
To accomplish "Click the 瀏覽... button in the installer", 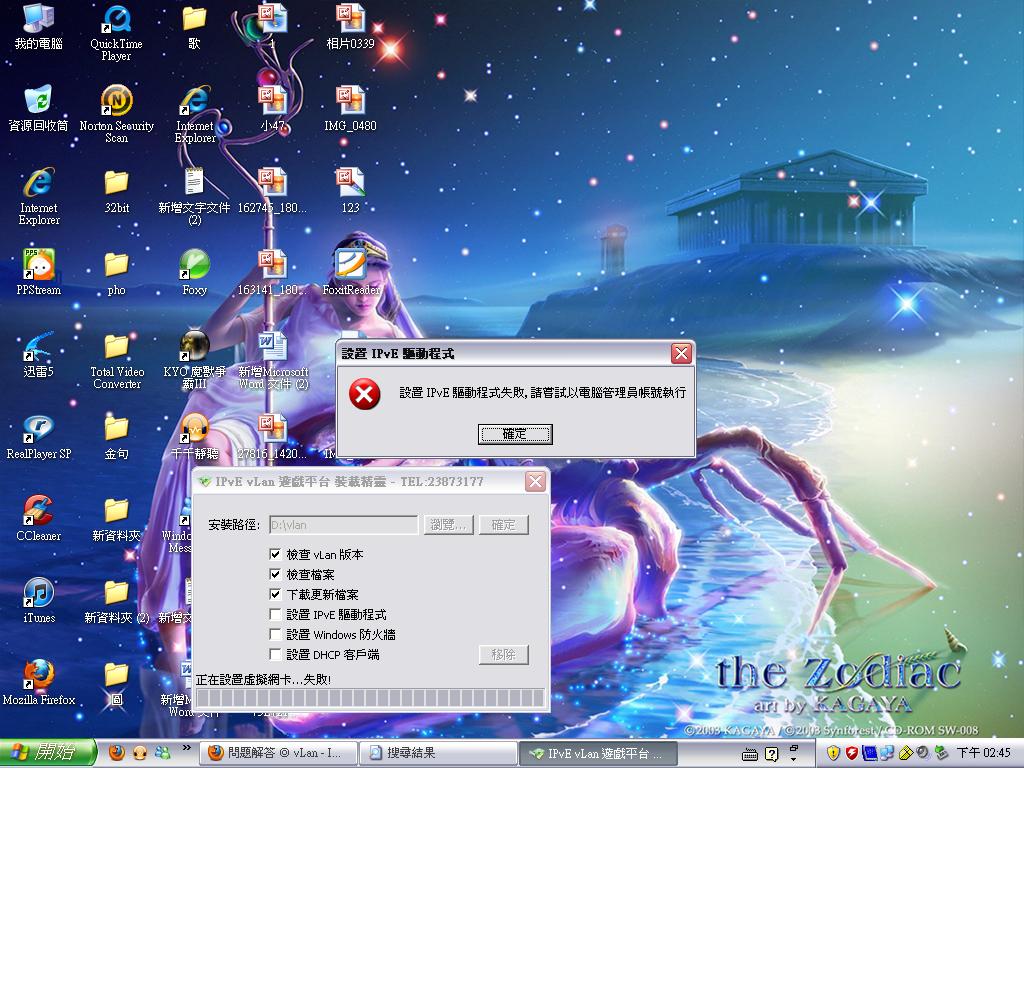I will click(x=449, y=525).
